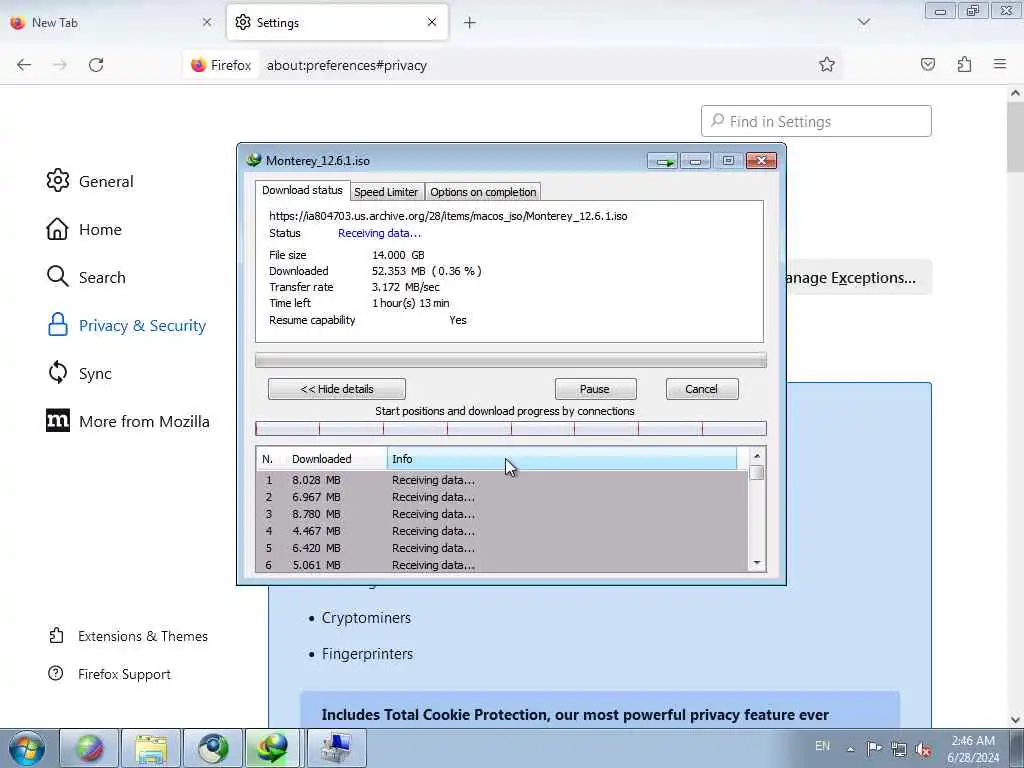Show hidden tray icons arrow

tap(850, 749)
